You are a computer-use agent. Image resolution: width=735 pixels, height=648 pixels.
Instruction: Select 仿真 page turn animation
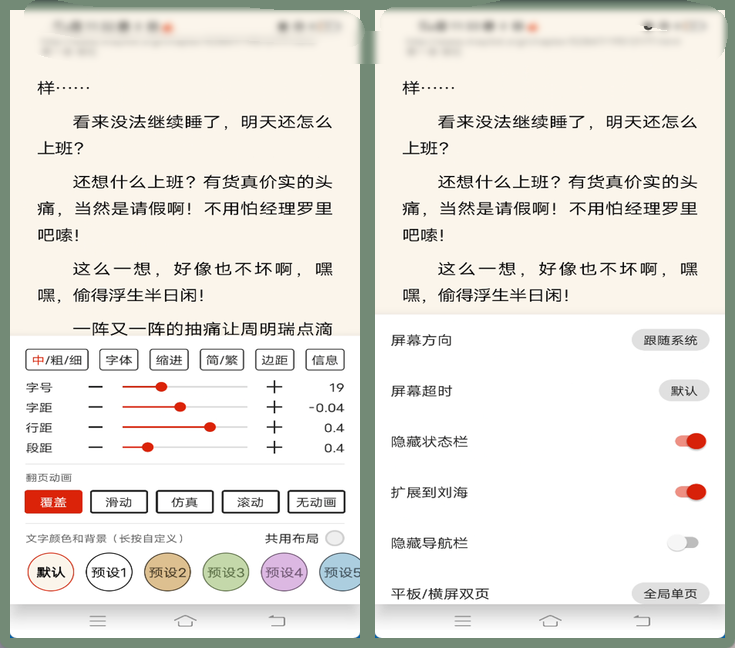pyautogui.click(x=185, y=502)
